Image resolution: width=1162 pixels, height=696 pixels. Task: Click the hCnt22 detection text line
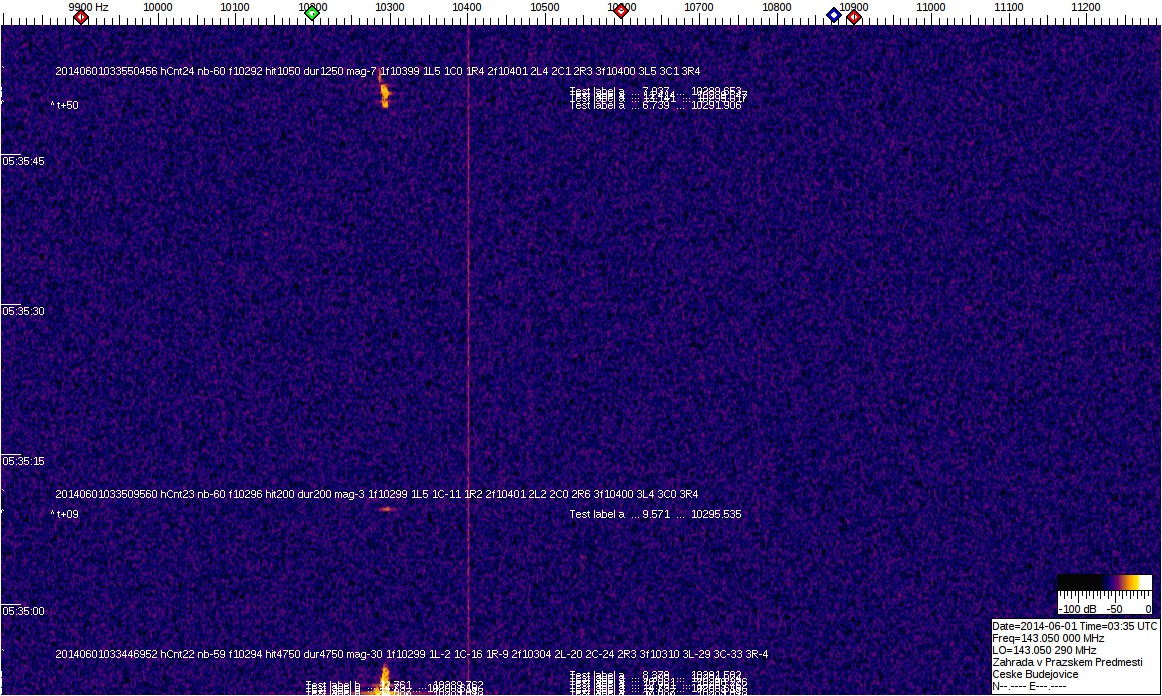[x=411, y=654]
